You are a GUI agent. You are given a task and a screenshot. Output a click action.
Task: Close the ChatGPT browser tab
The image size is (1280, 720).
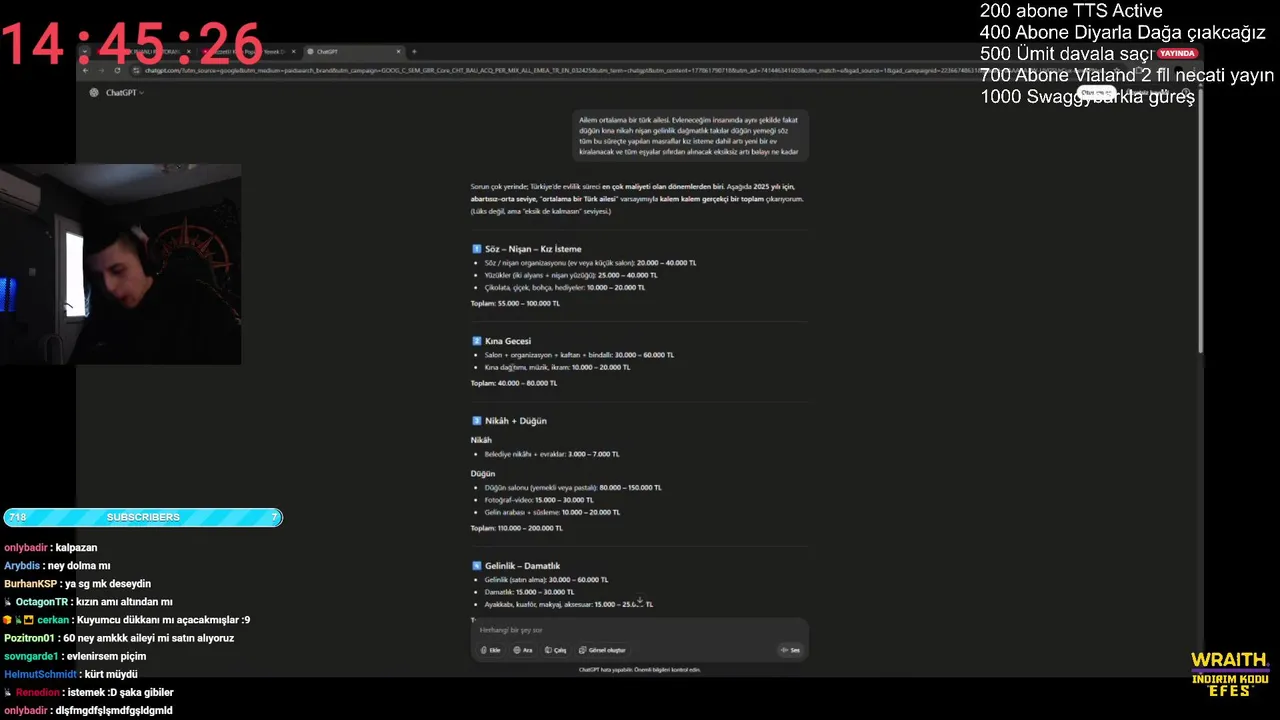[x=399, y=51]
